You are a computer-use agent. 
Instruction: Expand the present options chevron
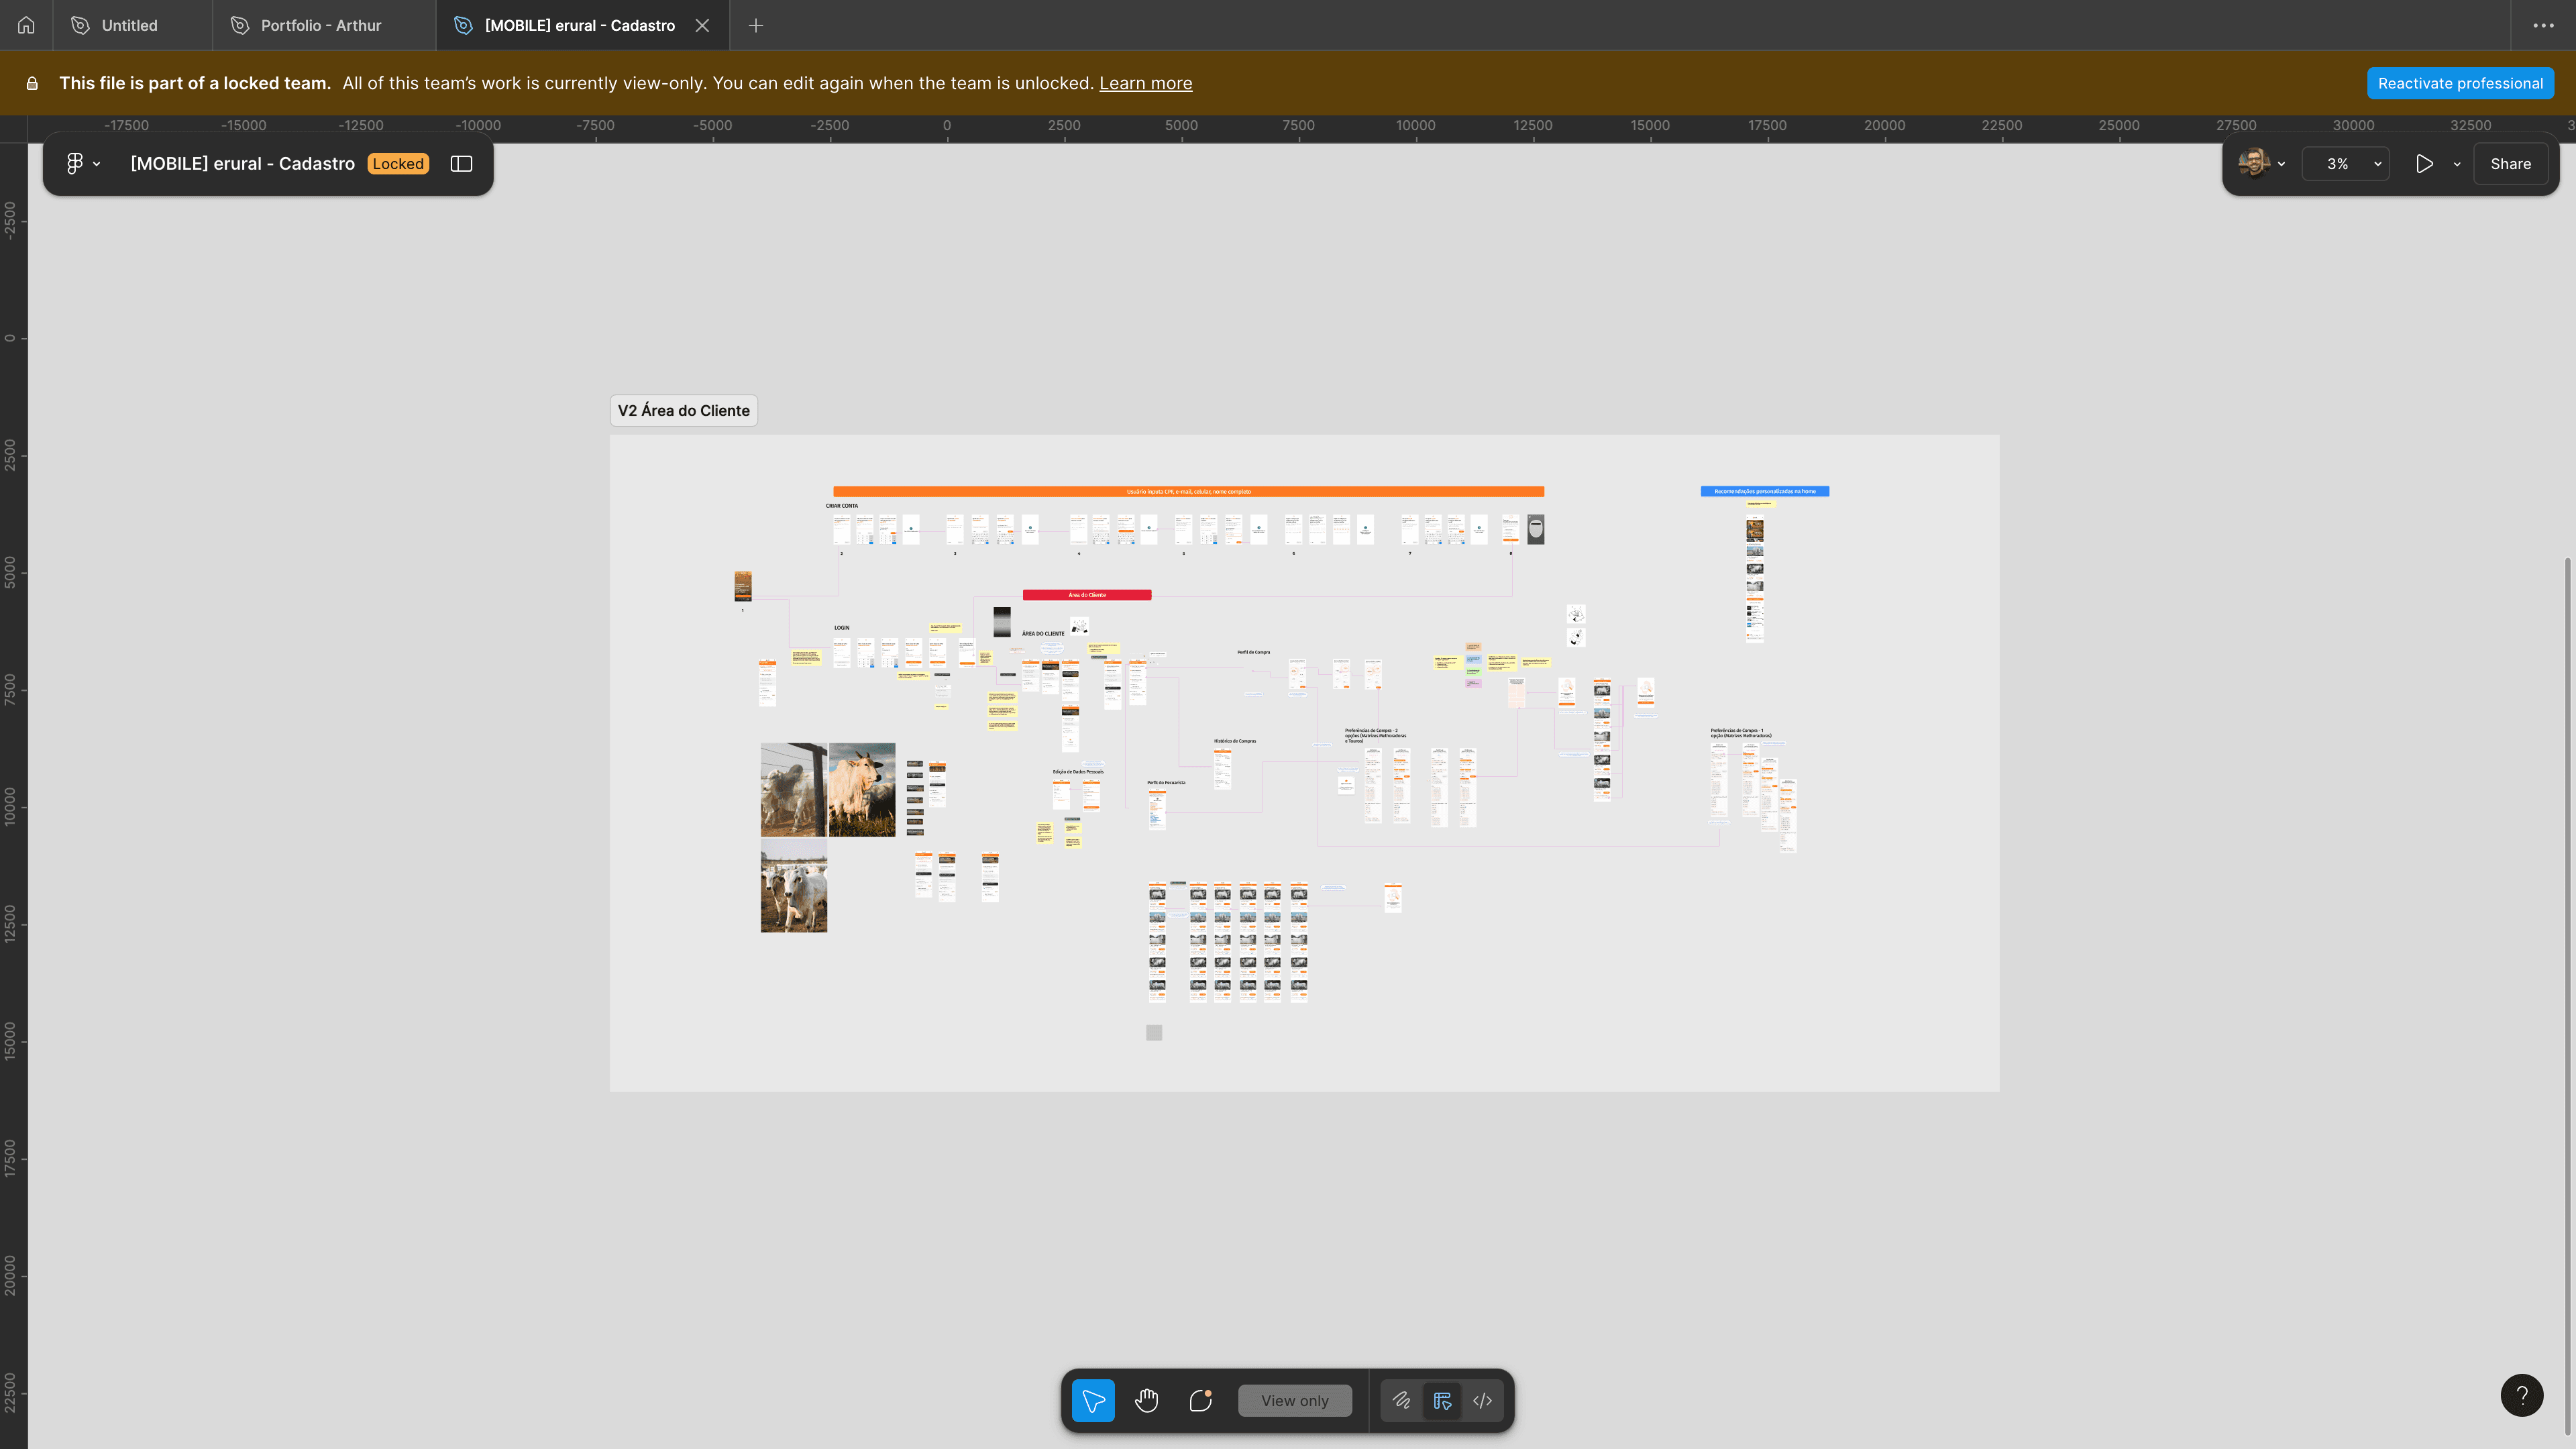pyautogui.click(x=2457, y=164)
